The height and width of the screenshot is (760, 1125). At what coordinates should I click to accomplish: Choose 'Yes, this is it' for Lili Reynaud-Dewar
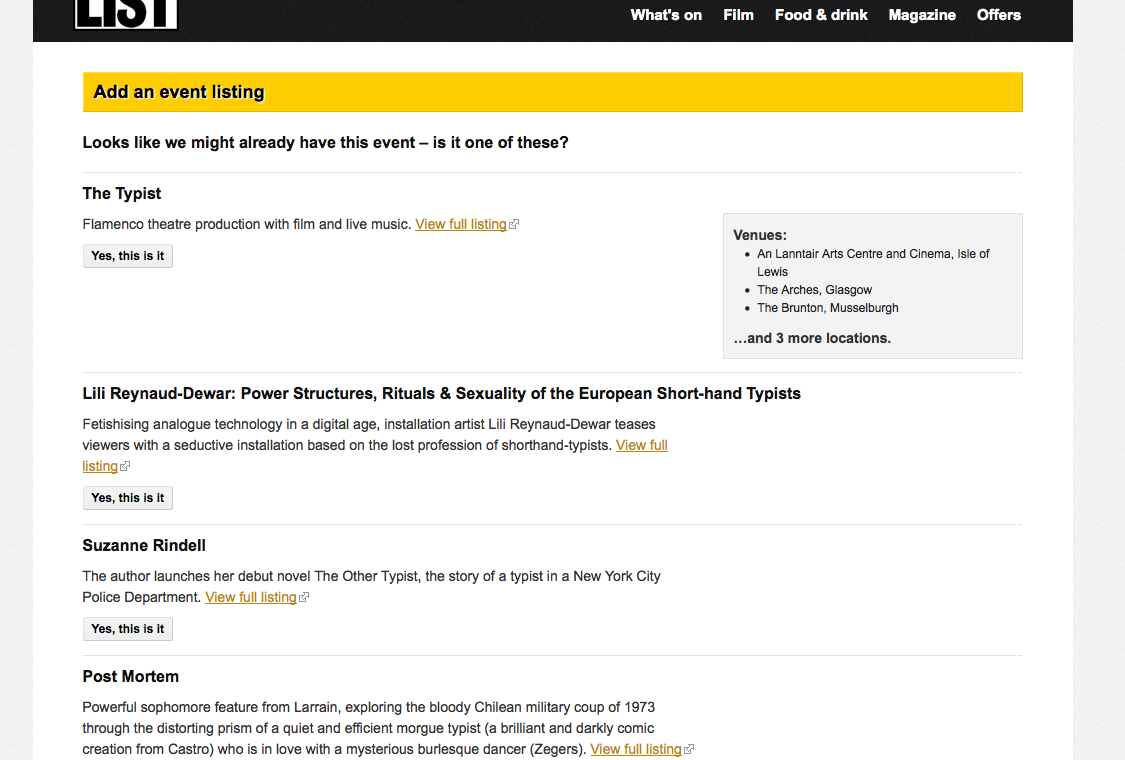[x=128, y=498]
